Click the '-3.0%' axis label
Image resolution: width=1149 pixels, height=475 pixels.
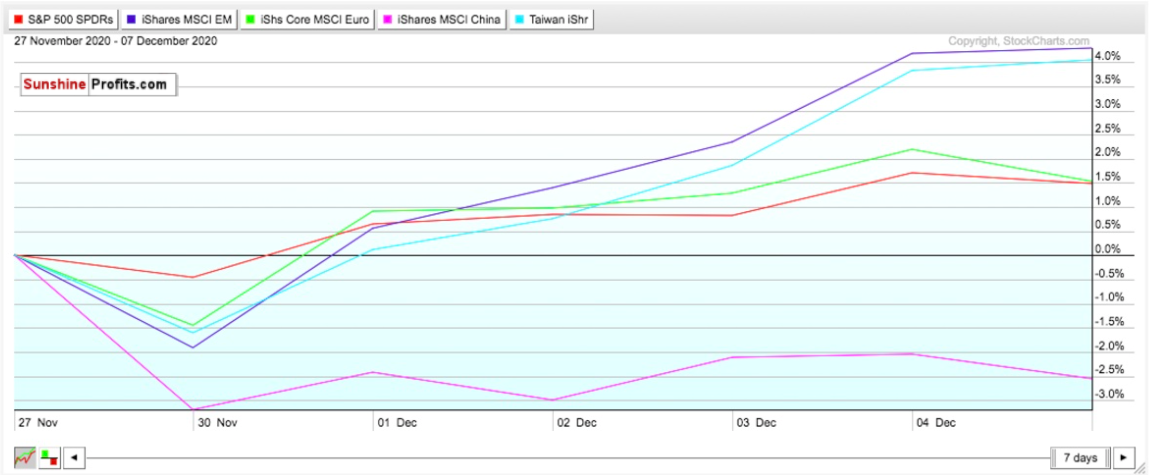tap(1108, 394)
